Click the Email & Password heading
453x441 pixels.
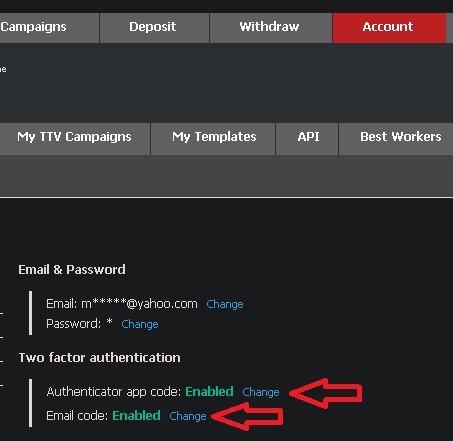72,269
